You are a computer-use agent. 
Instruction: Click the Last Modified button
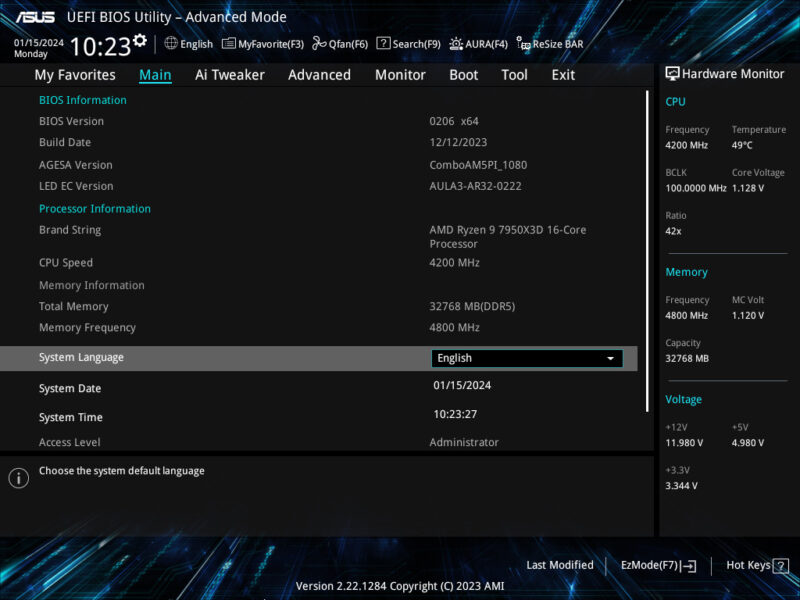[559, 565]
